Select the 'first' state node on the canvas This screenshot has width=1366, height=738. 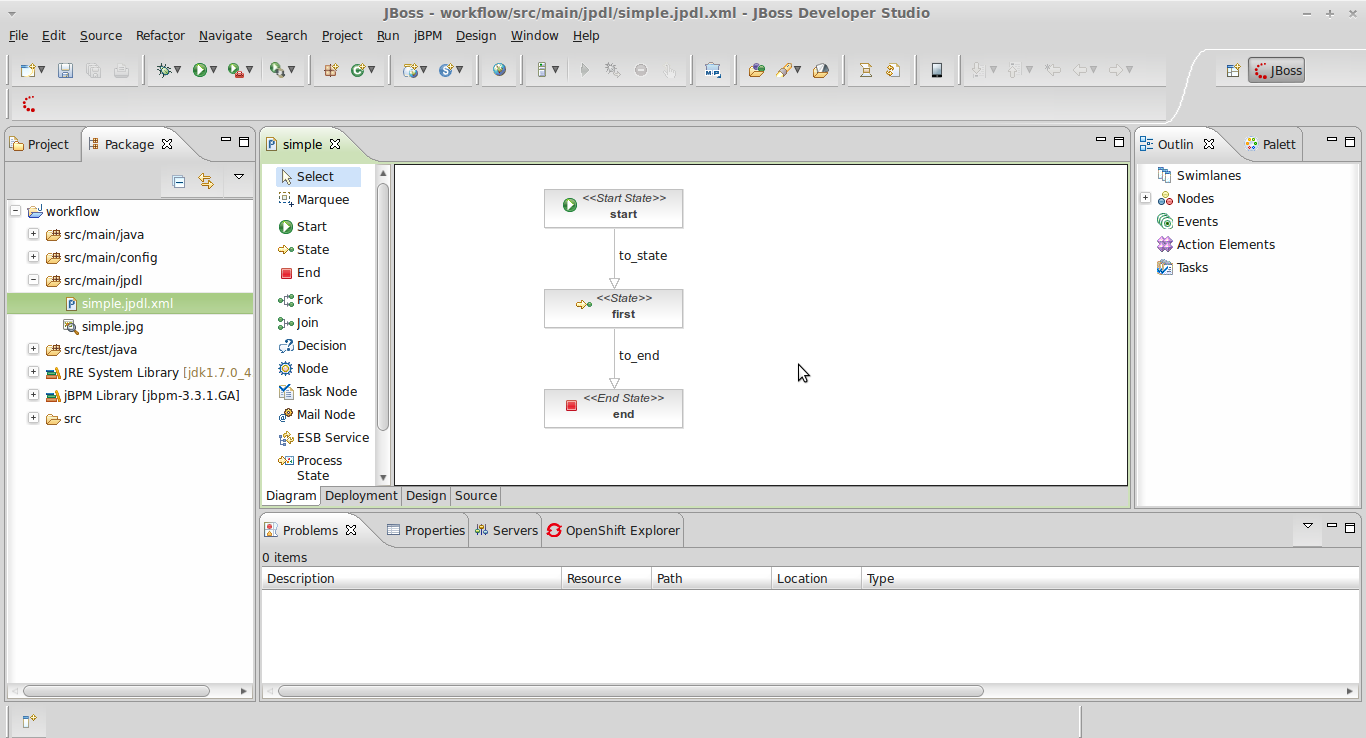tap(613, 308)
